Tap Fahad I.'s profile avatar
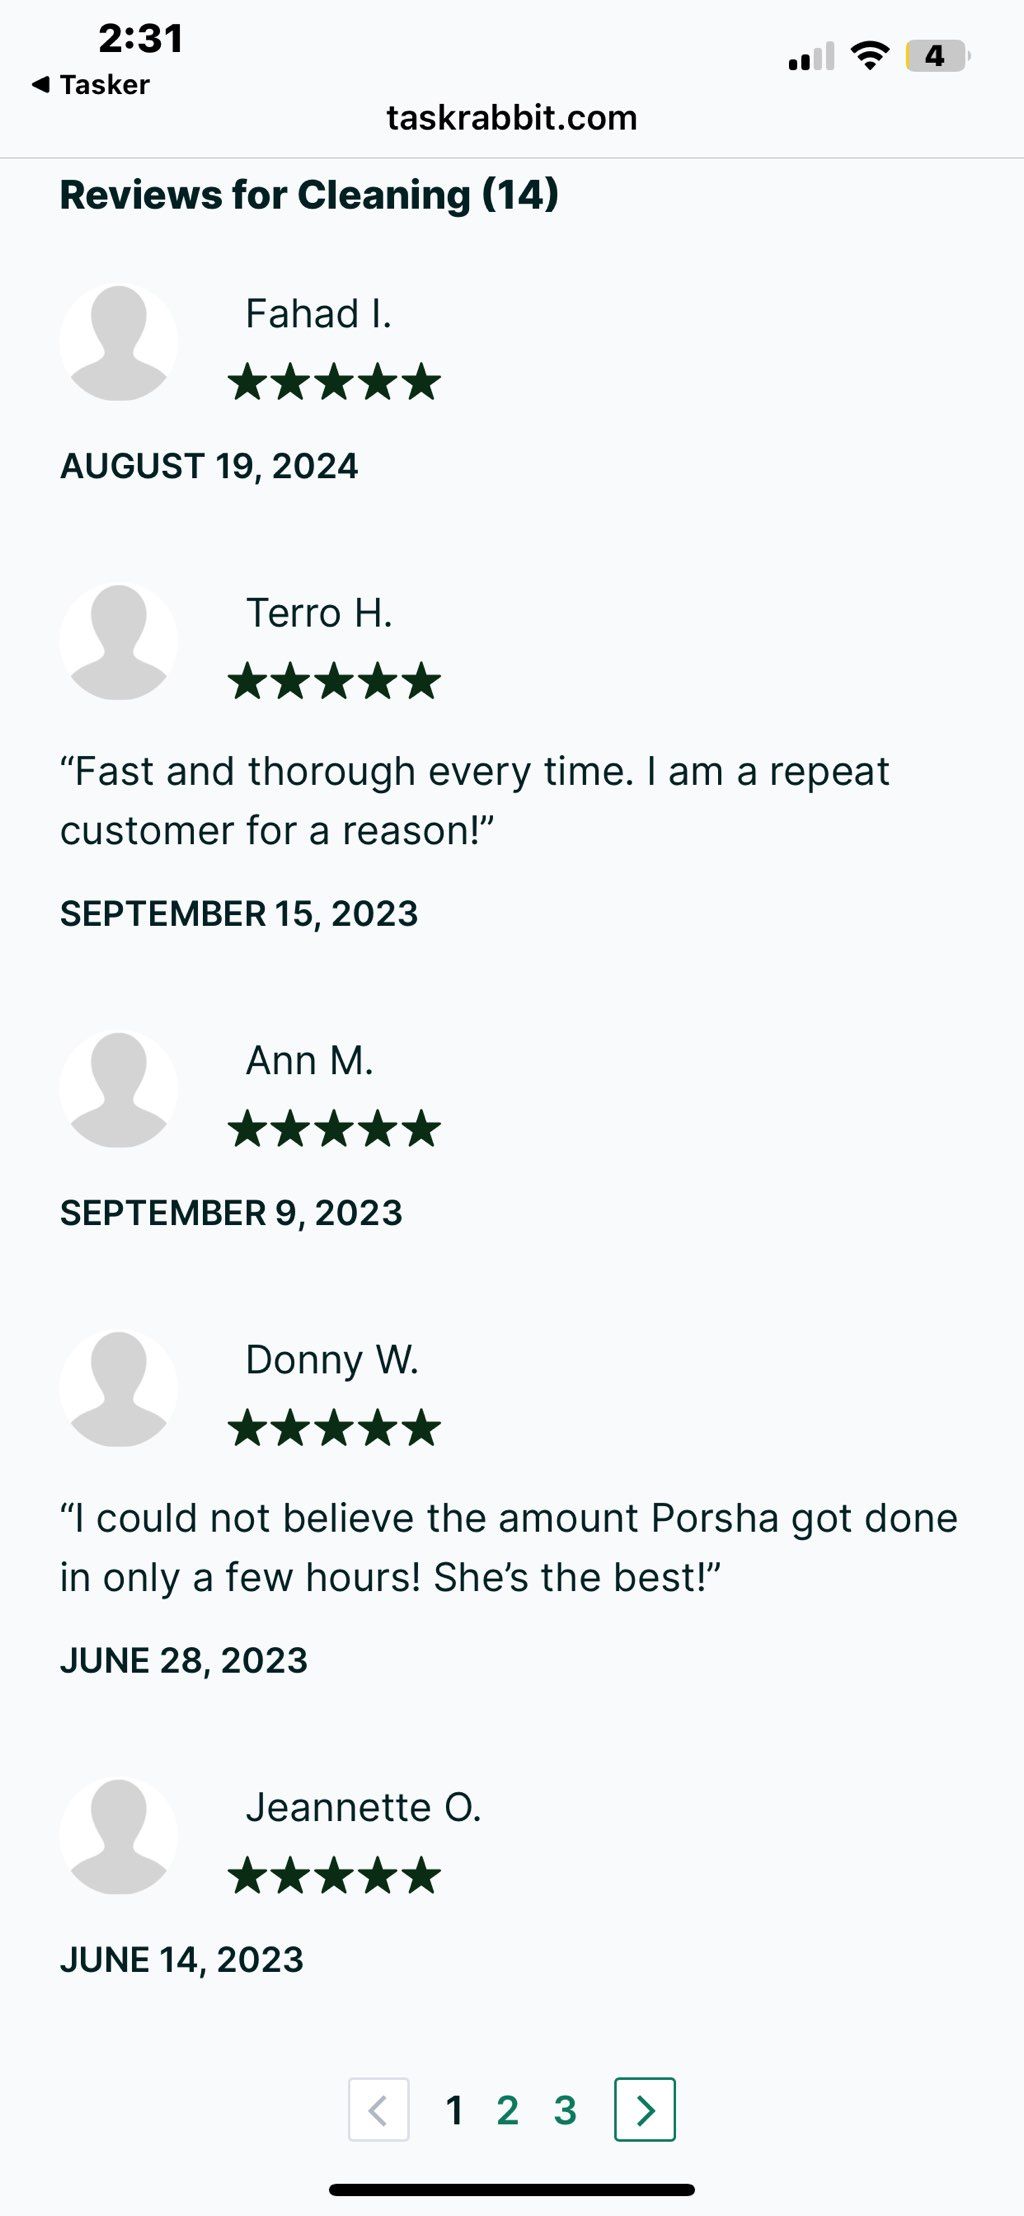Image resolution: width=1024 pixels, height=2216 pixels. pos(119,343)
